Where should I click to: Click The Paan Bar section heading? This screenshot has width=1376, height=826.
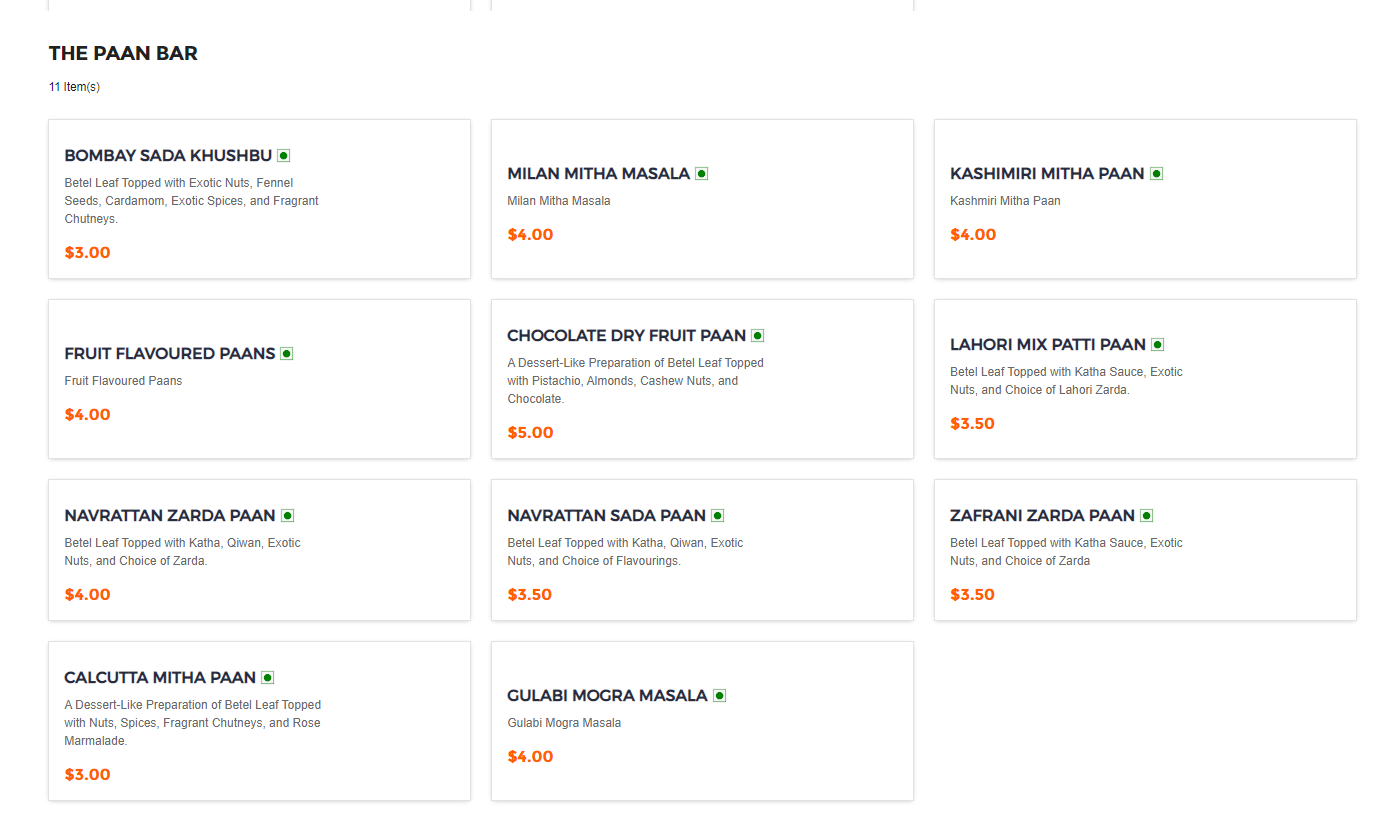[x=123, y=54]
